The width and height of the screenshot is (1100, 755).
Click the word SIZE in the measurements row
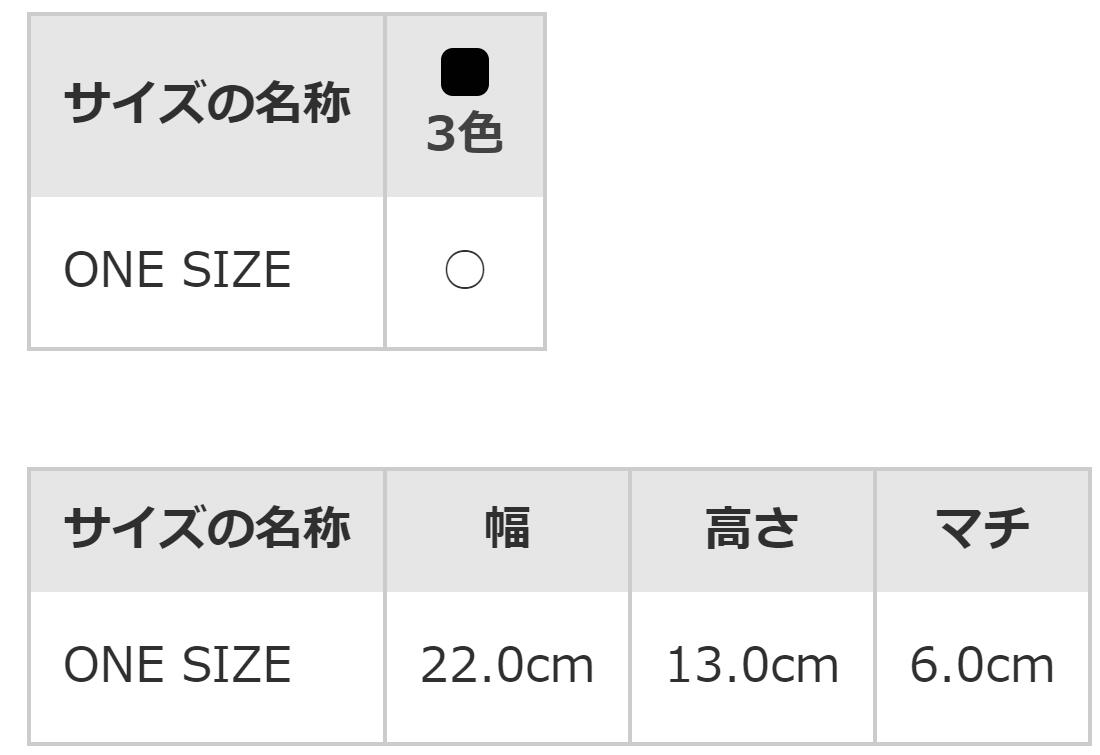coord(235,665)
